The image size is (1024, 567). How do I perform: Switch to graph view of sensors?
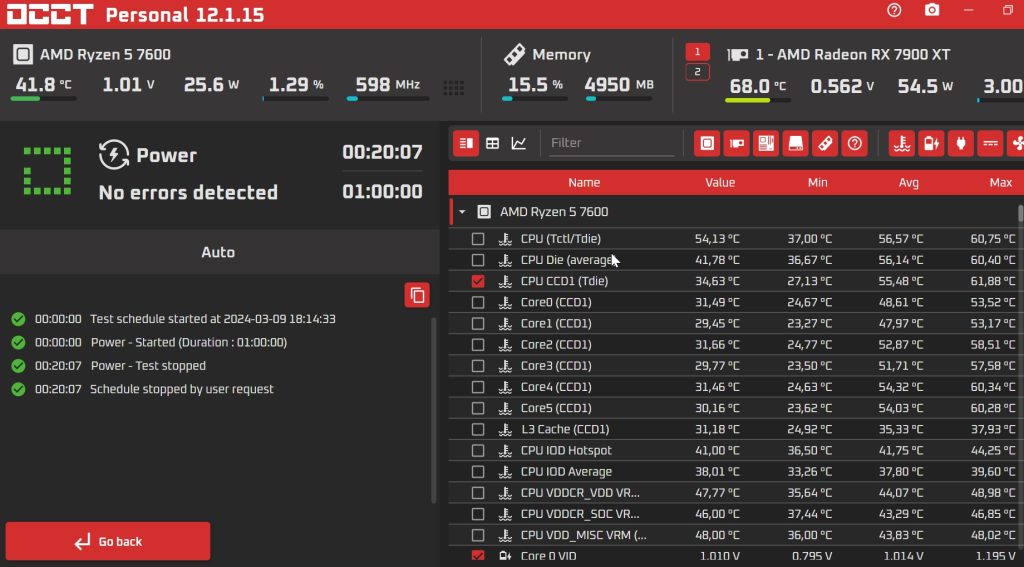519,143
